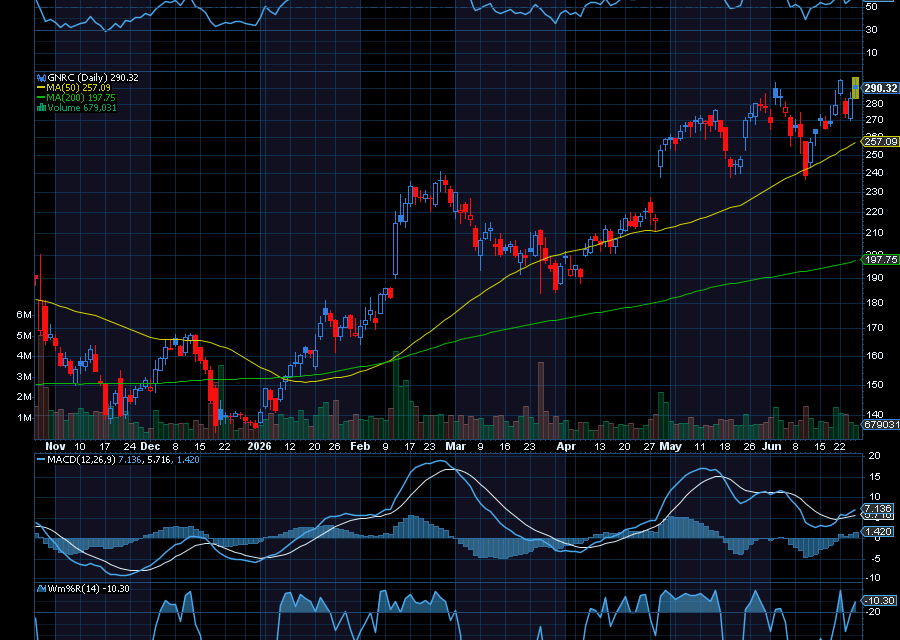The image size is (900, 640).
Task: Select the 'MA(200) 197.75' legend entry
Action: coord(81,98)
